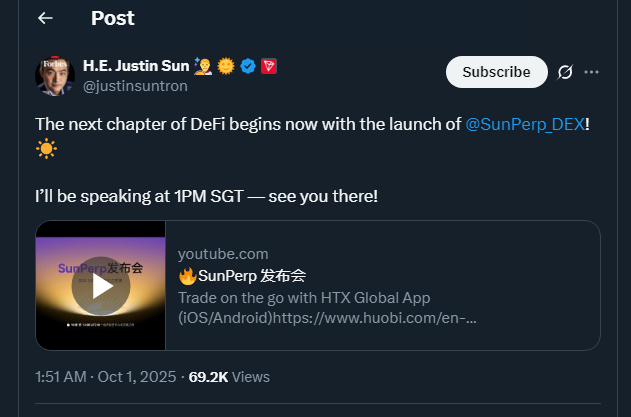
Task: Click the person emoji after Justin Sun
Action: (204, 67)
